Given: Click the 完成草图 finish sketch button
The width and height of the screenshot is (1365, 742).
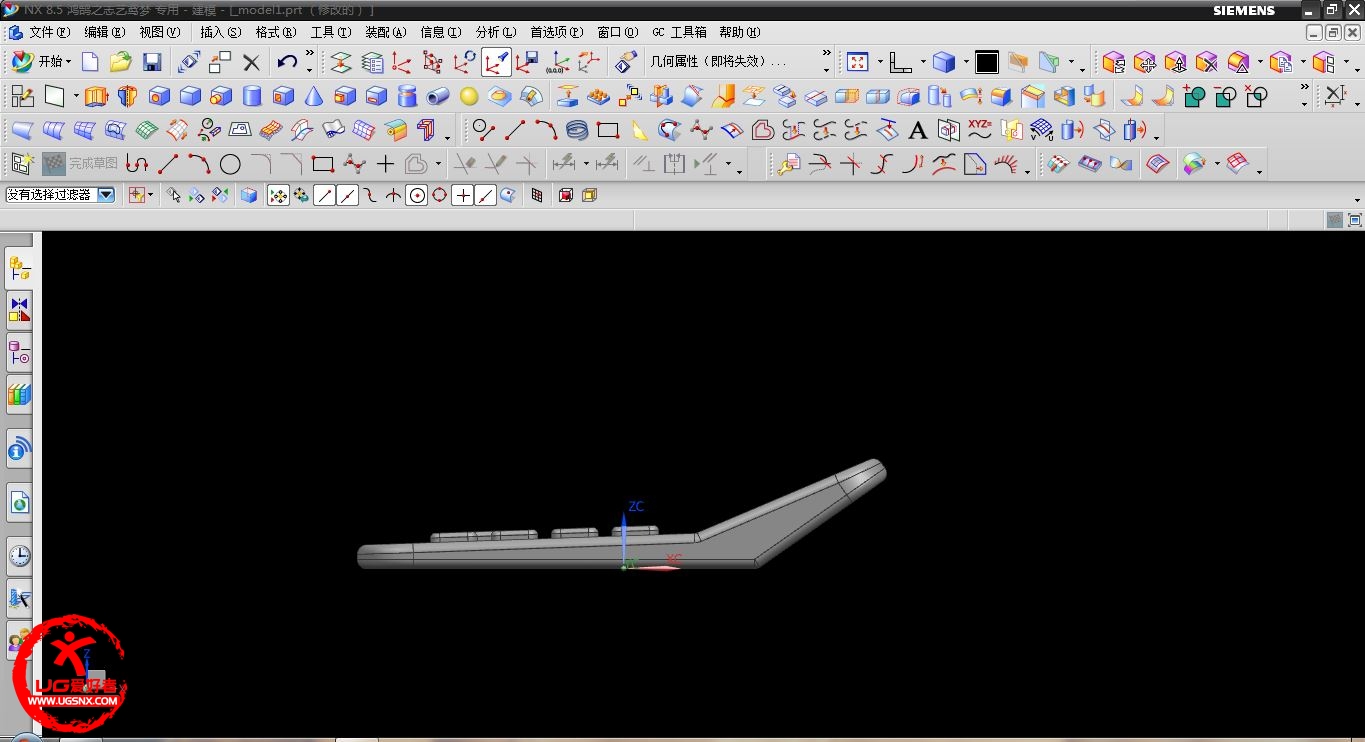Looking at the screenshot, I should (80, 164).
